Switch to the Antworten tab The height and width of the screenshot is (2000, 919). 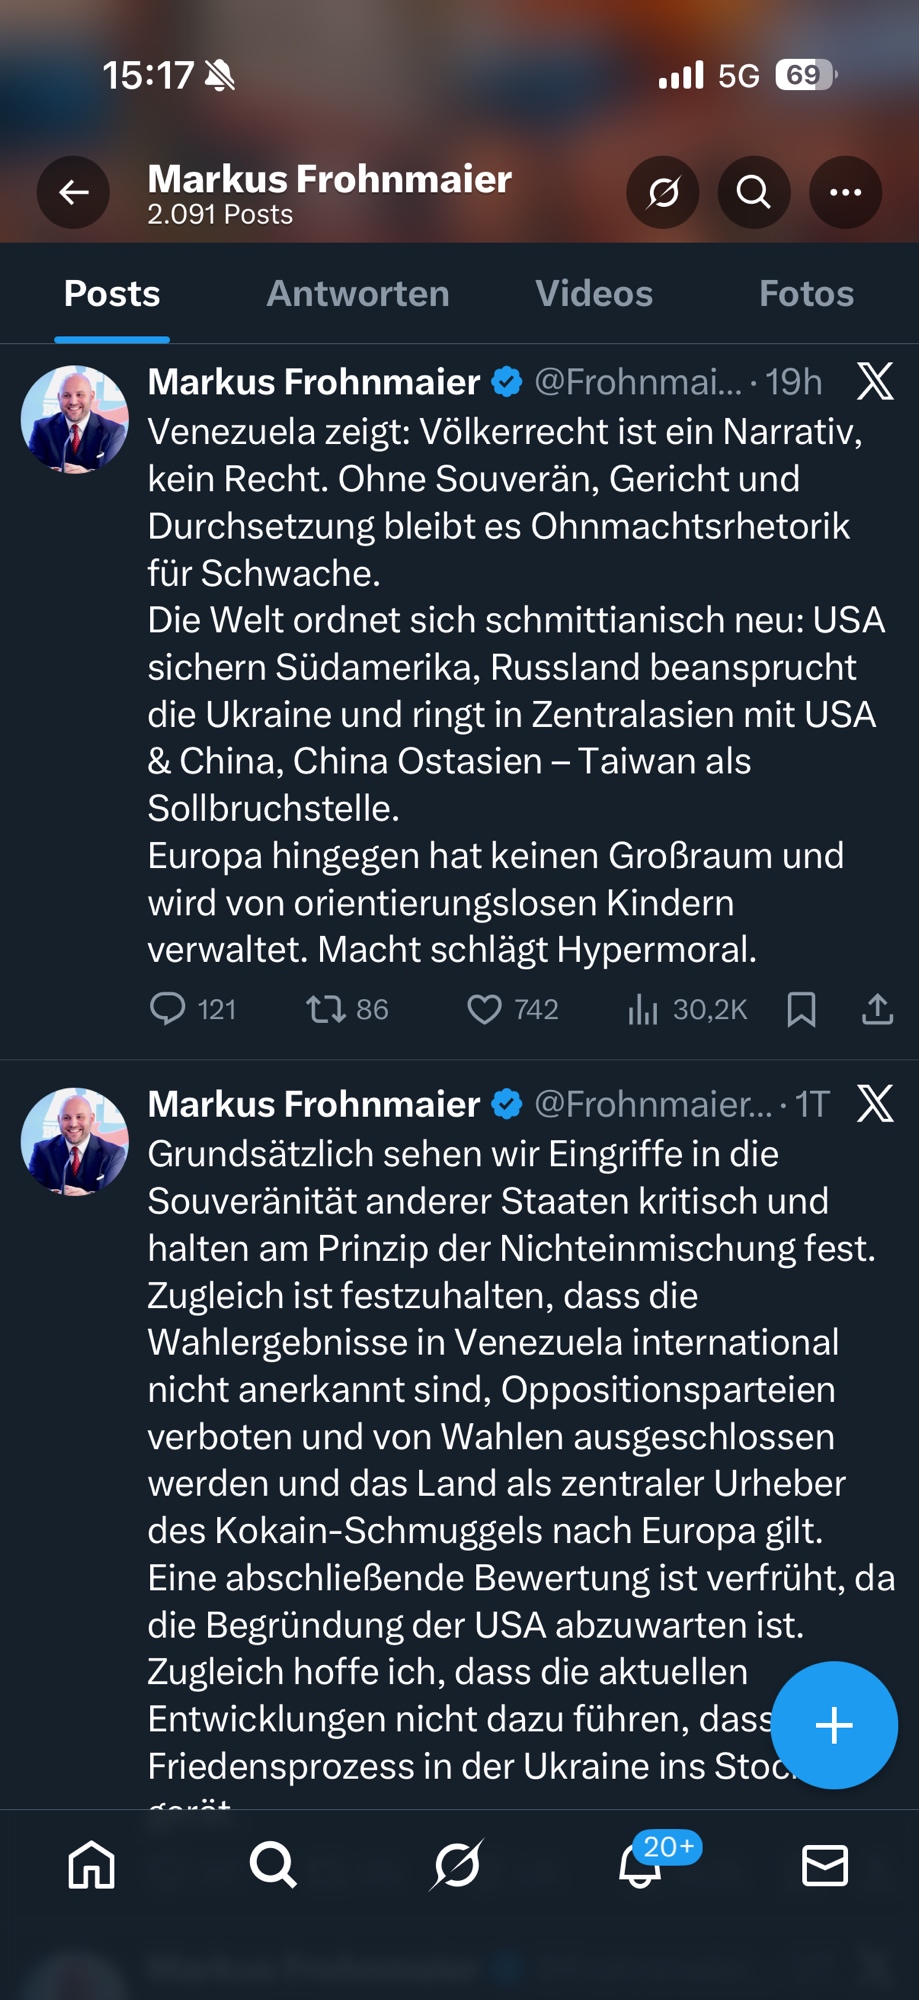(x=357, y=294)
